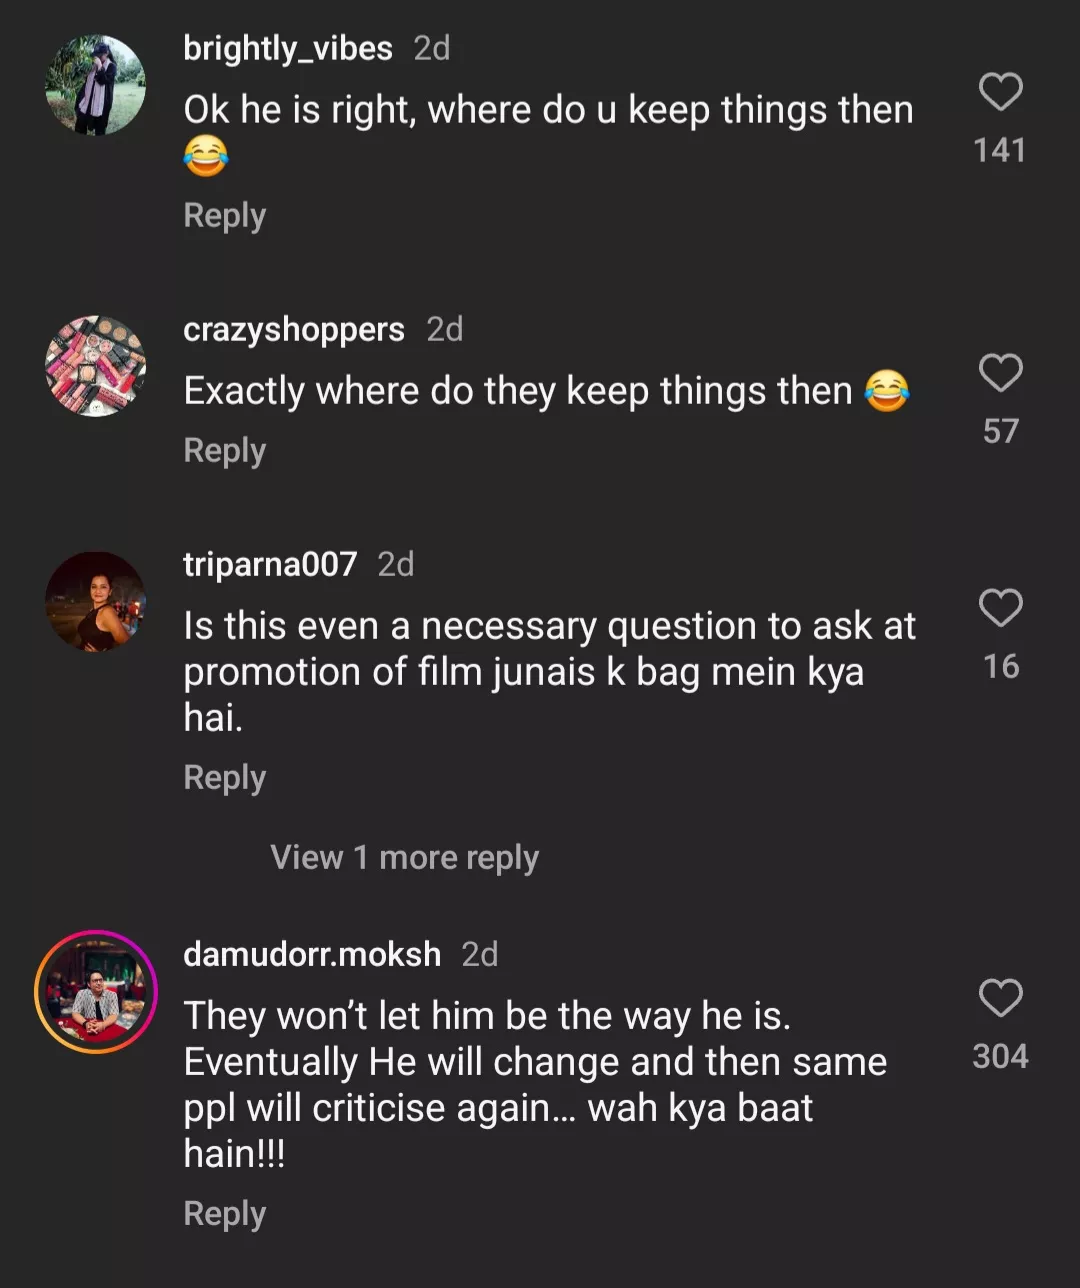The width and height of the screenshot is (1080, 1288).
Task: View the 141 likes count
Action: tap(1000, 150)
